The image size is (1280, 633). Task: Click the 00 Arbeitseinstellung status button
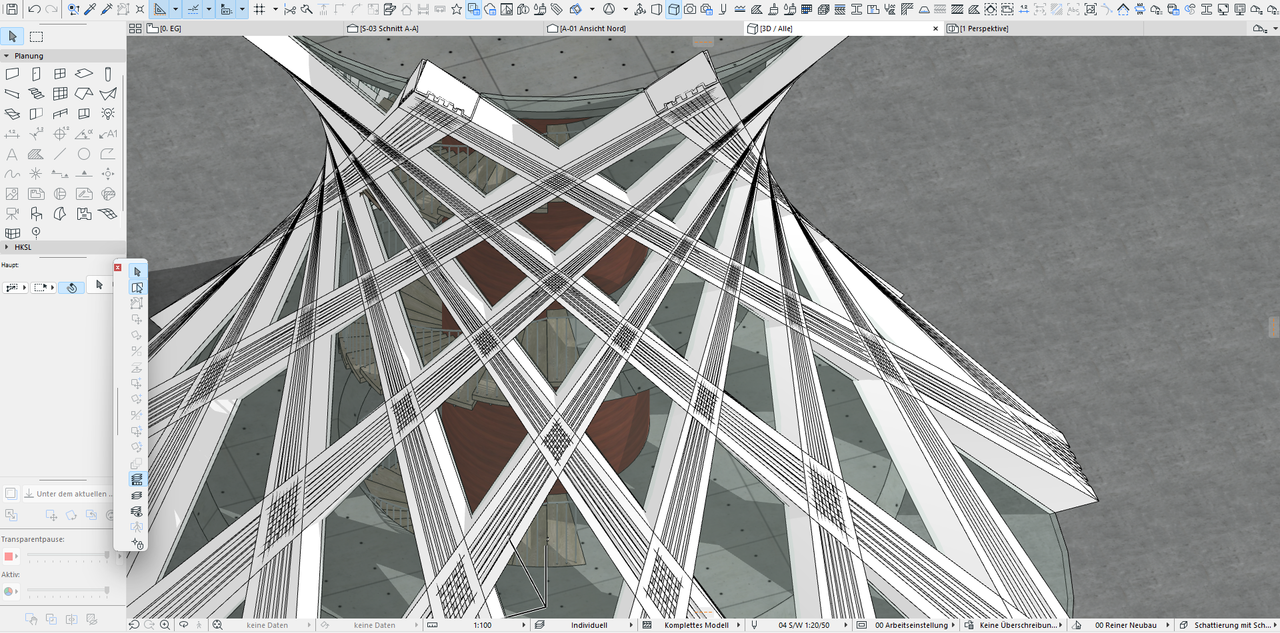(x=904, y=625)
